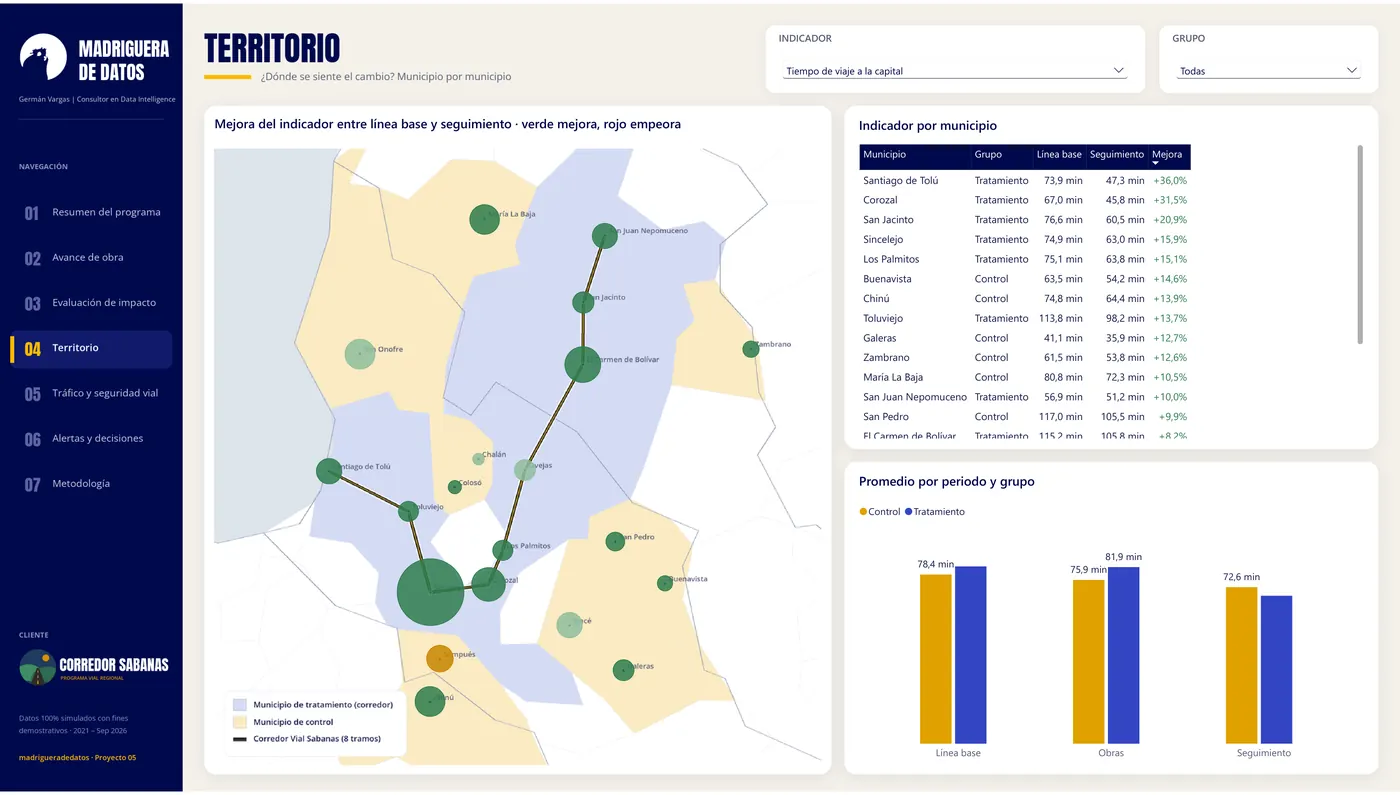Click the table's vertical scrollbar
This screenshot has width=1400, height=795.
(x=1360, y=244)
